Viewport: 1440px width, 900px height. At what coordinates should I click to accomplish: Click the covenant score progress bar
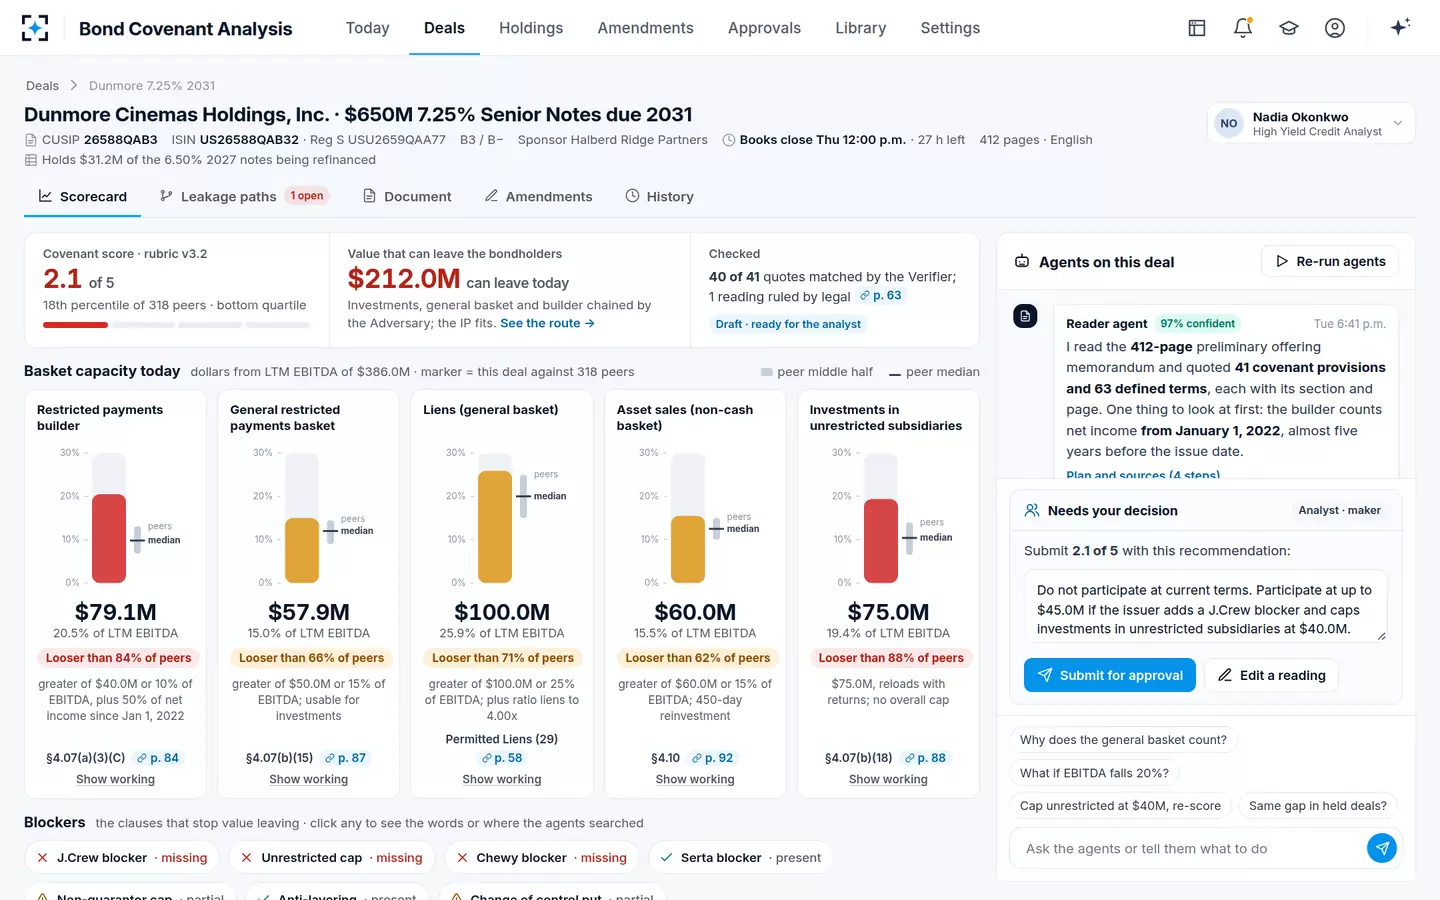[x=177, y=325]
